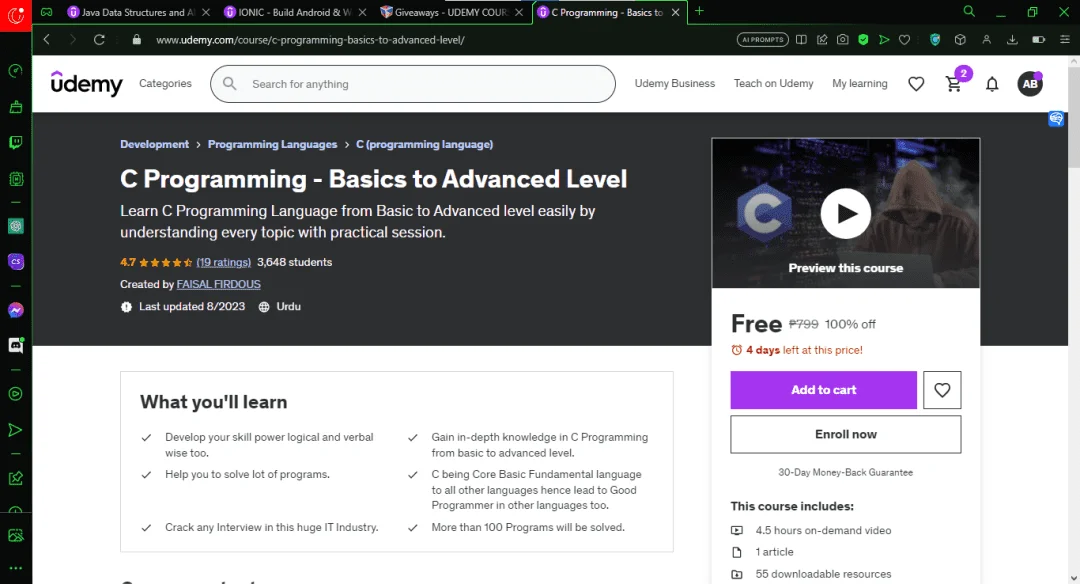The height and width of the screenshot is (584, 1080).
Task: Open the Categories menu
Action: (165, 83)
